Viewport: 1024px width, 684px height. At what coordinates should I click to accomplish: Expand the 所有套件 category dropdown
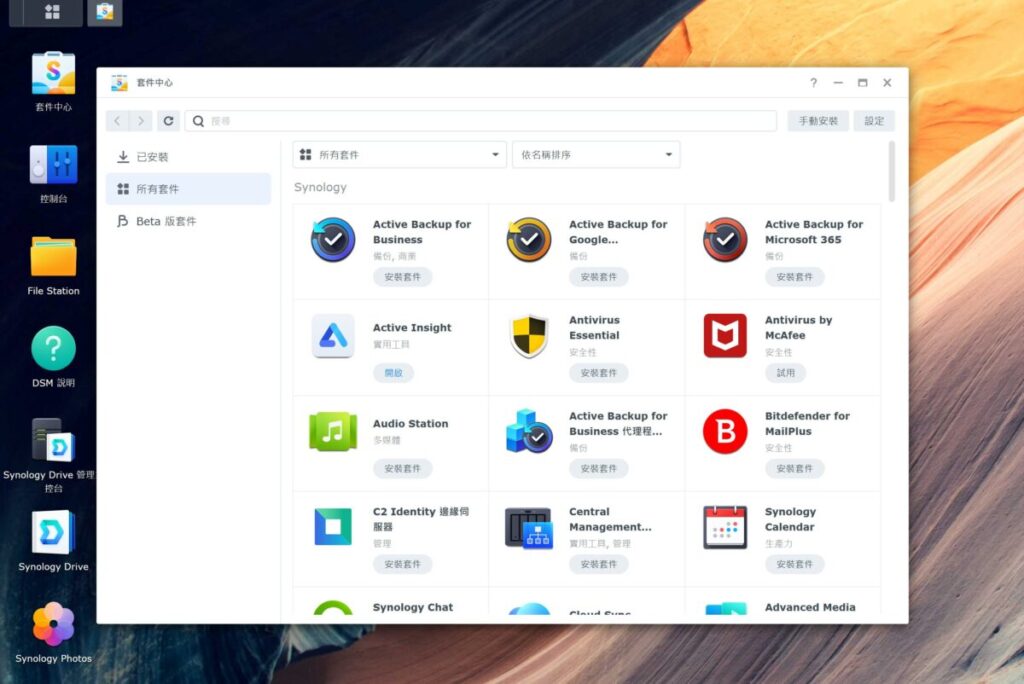click(400, 155)
